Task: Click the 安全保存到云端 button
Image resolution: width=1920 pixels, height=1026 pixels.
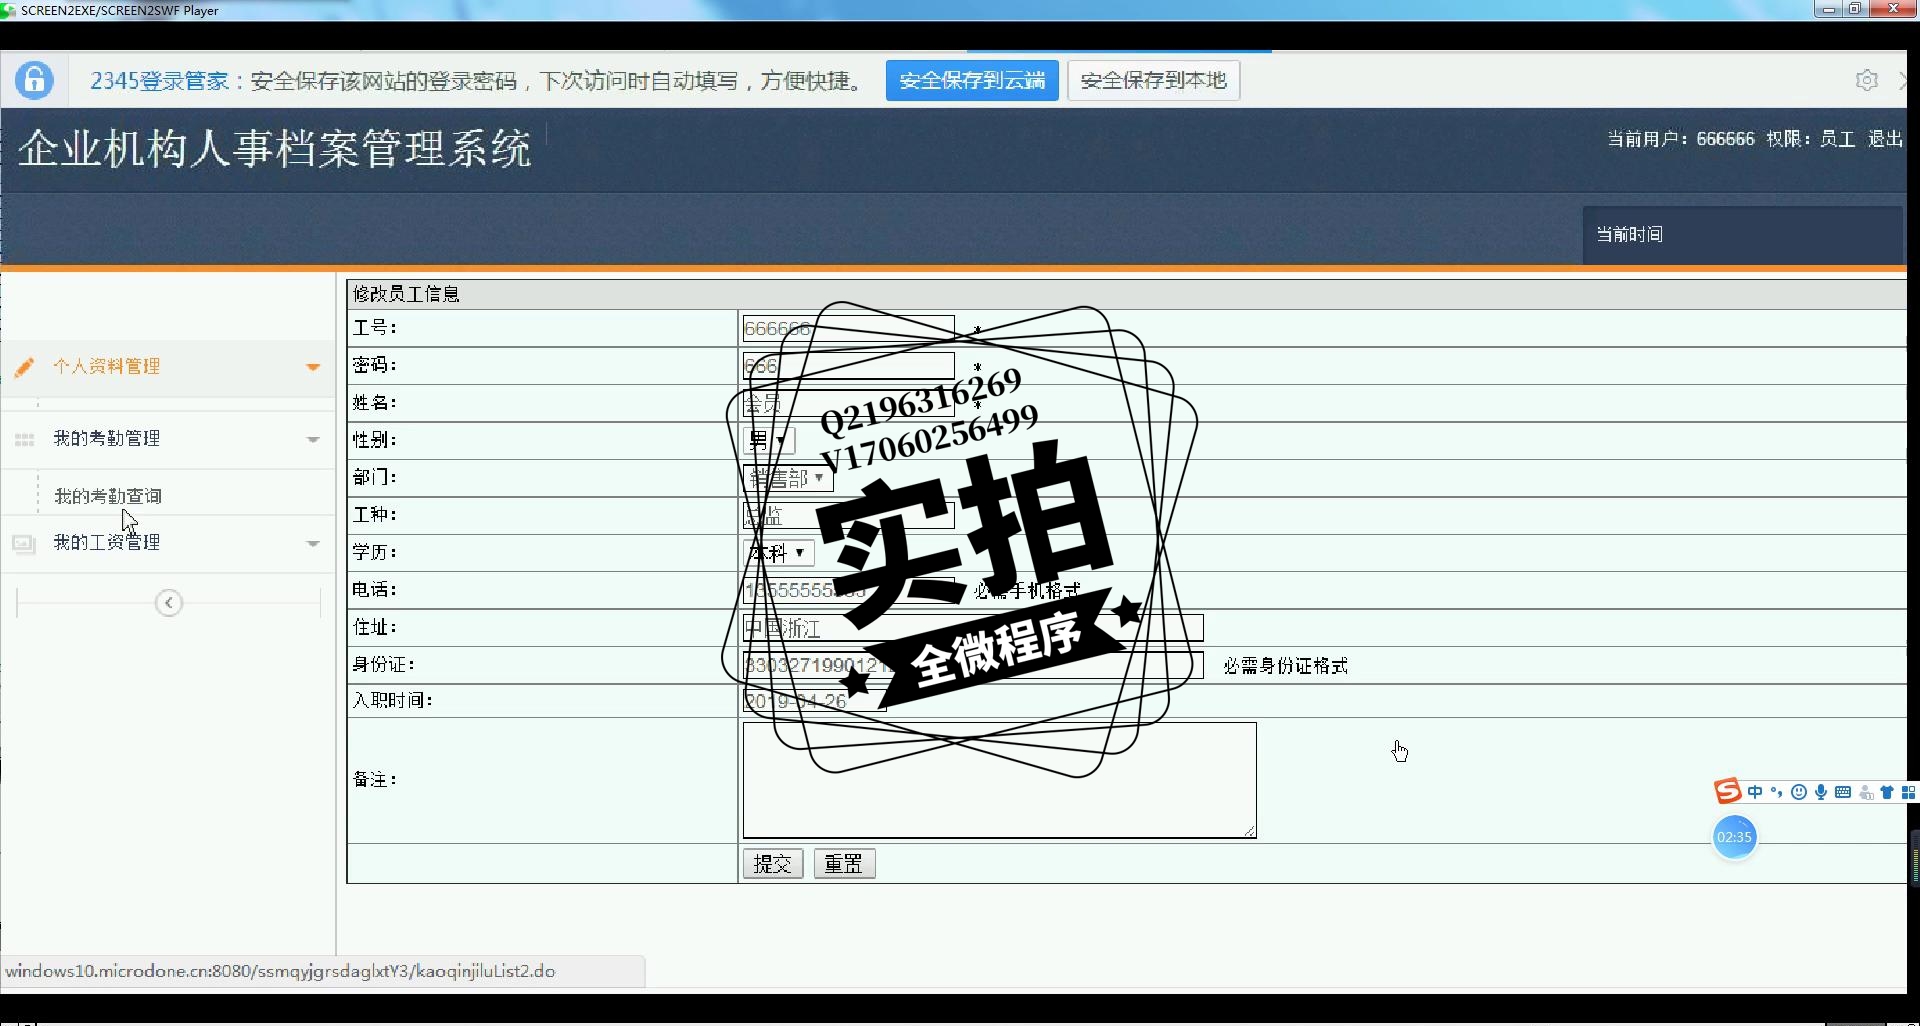Action: (x=972, y=80)
